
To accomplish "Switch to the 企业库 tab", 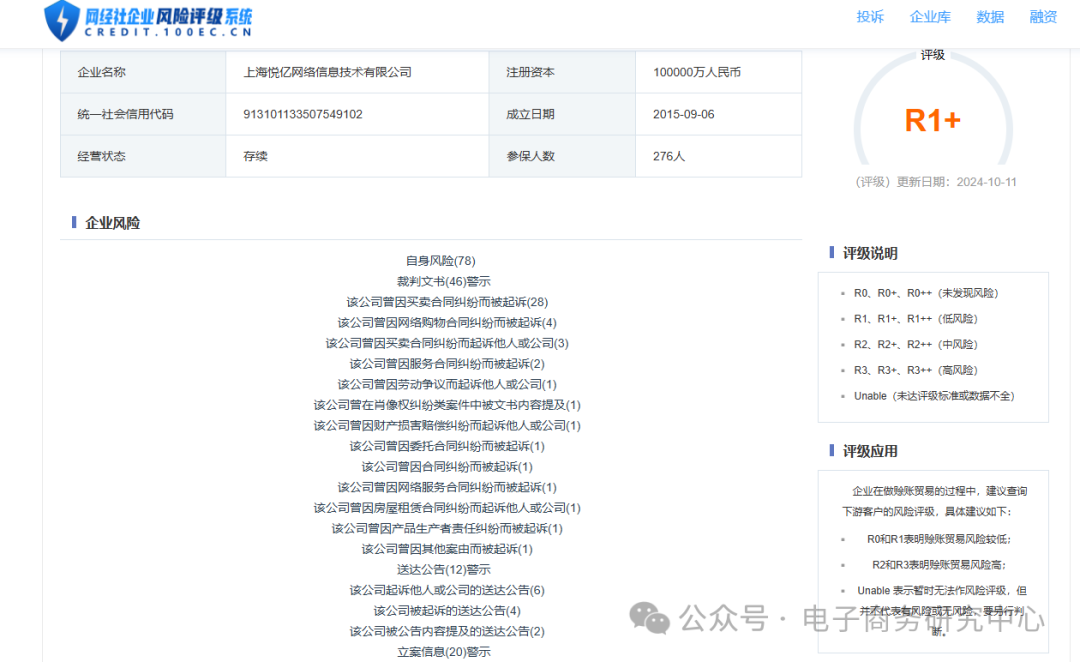I will pyautogui.click(x=930, y=16).
